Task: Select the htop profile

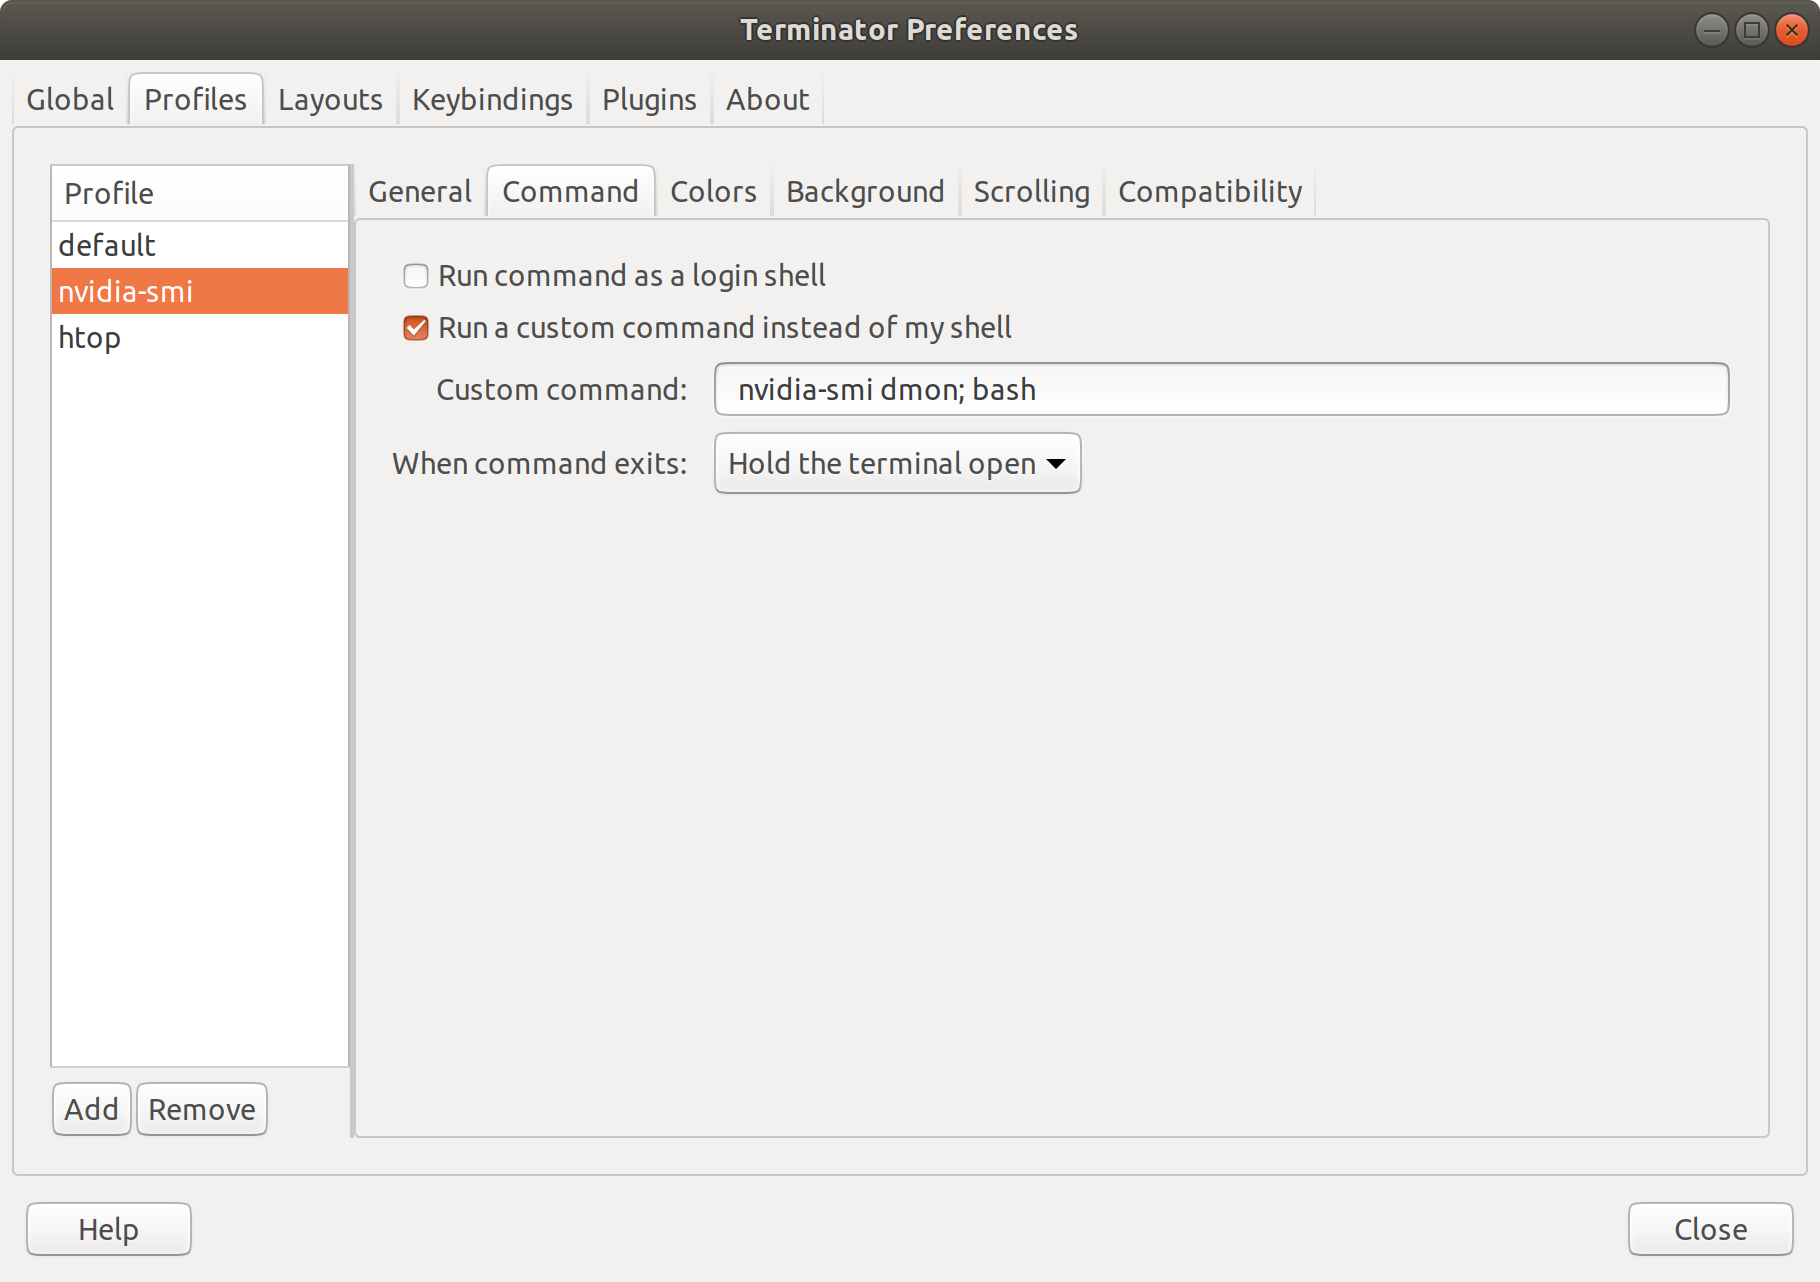Action: [200, 337]
